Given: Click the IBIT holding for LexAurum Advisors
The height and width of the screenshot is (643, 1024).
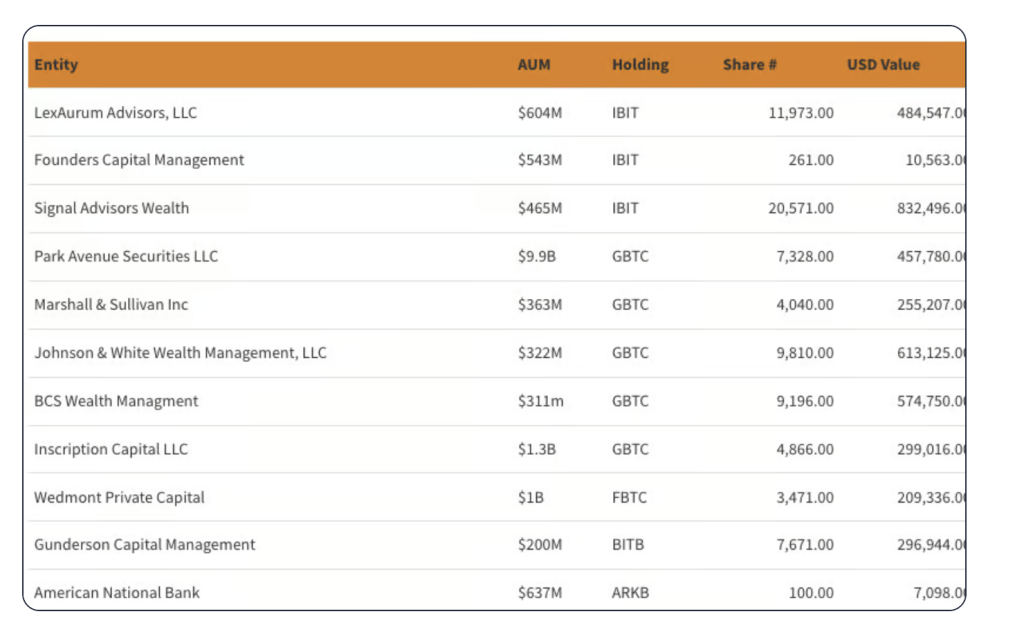Looking at the screenshot, I should 625,112.
